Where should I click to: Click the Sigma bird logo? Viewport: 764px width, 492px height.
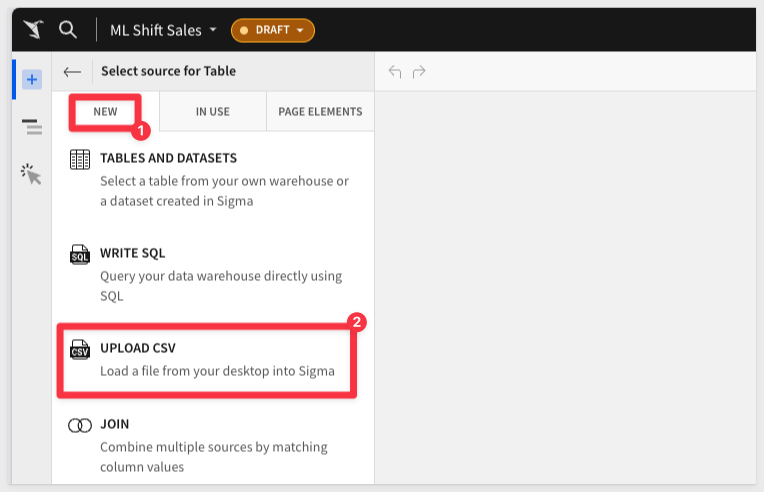point(33,29)
